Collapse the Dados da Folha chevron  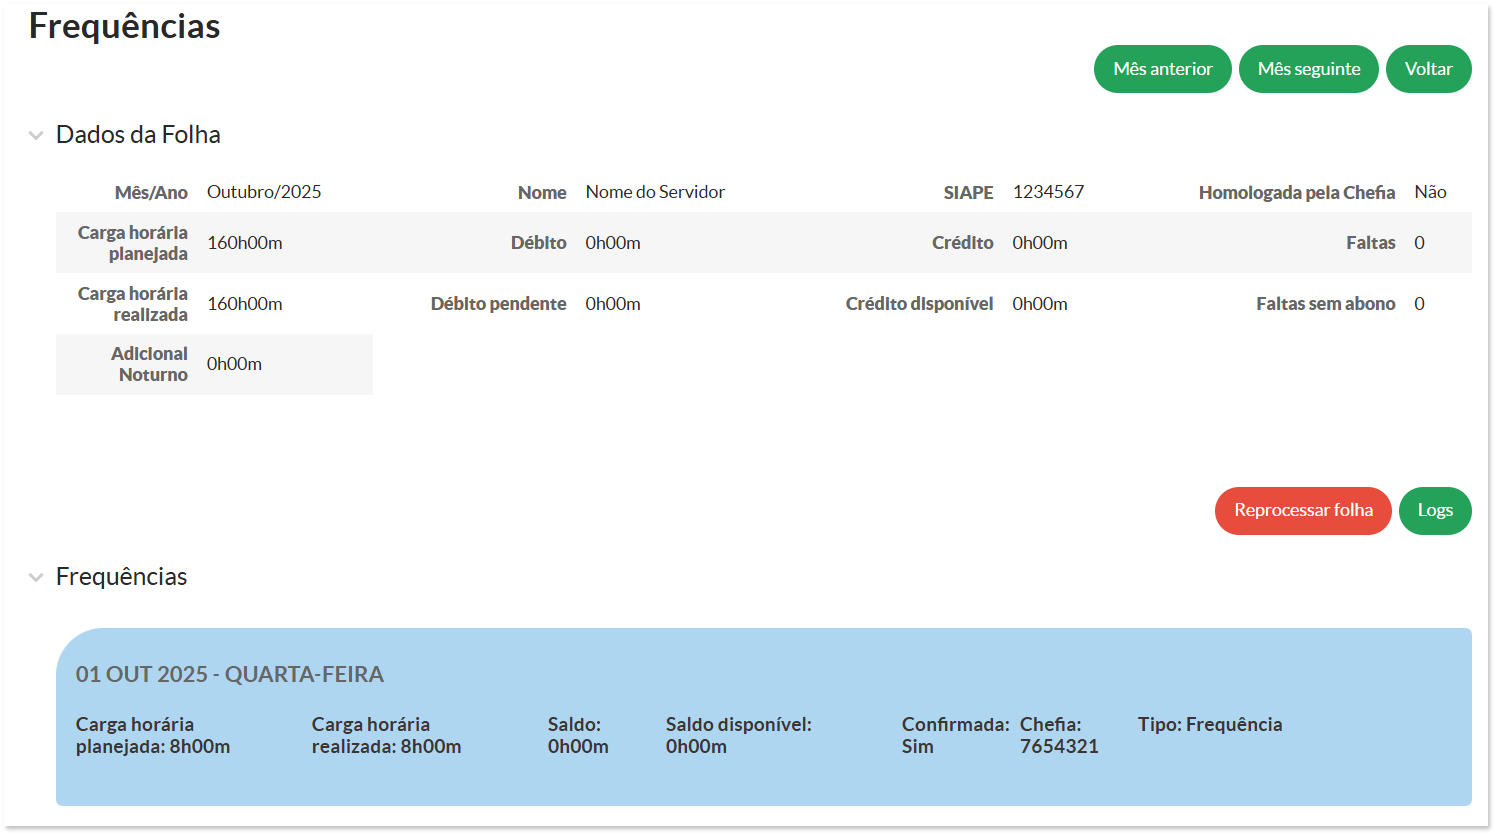point(36,135)
